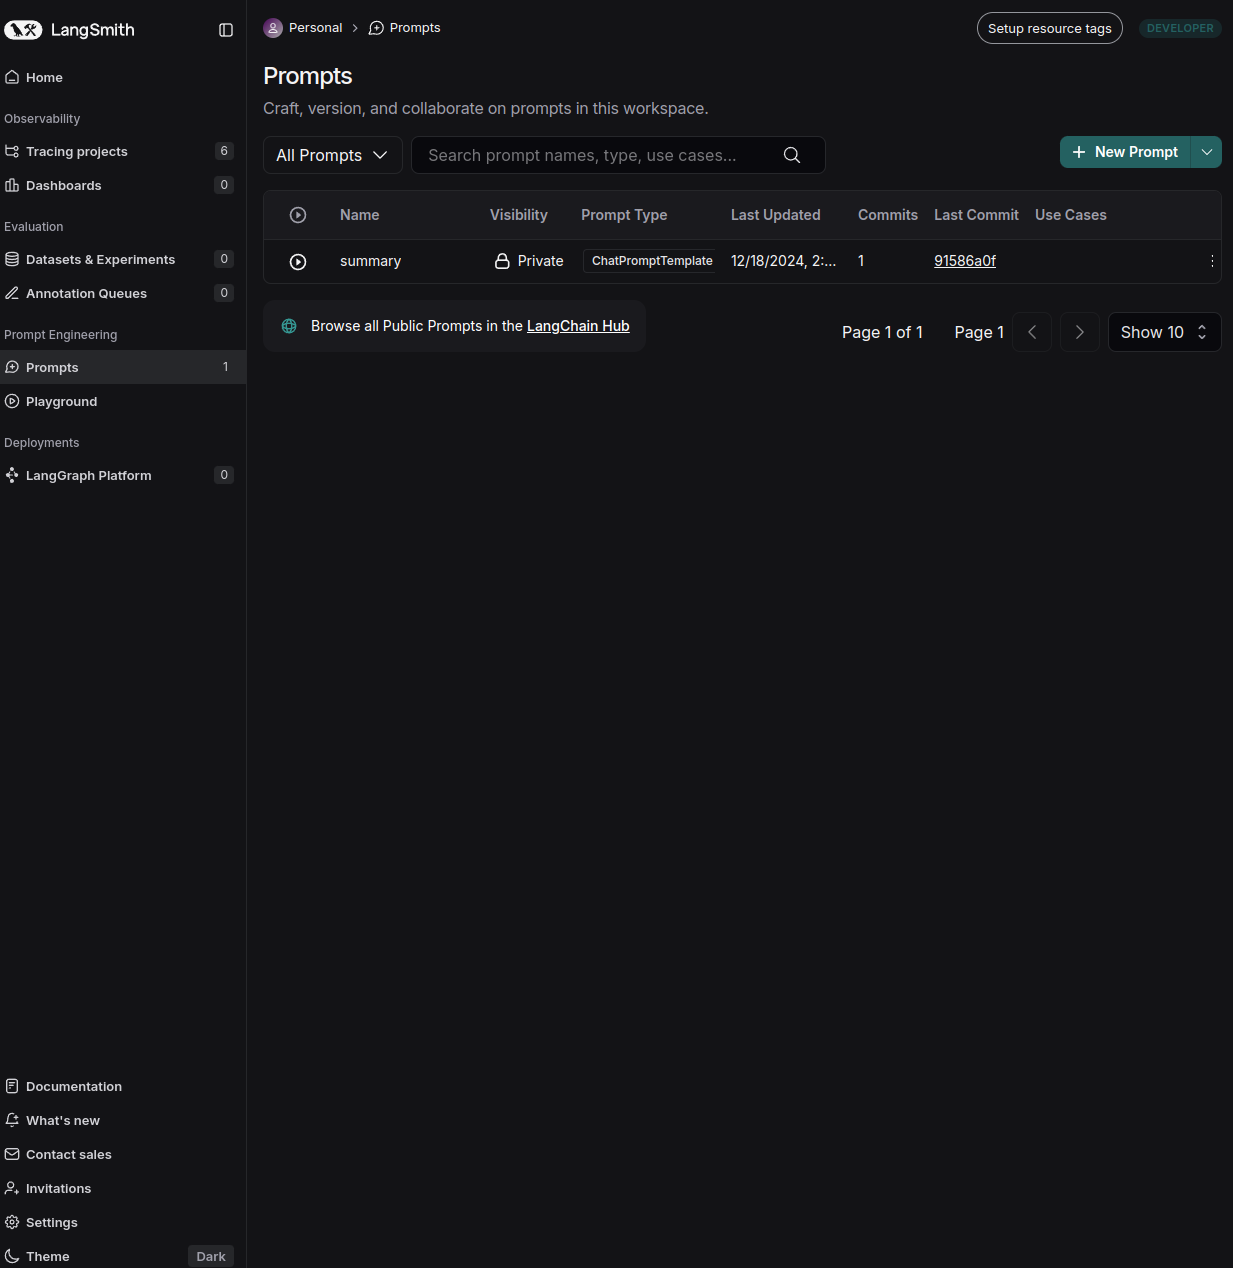1233x1268 pixels.
Task: Go to previous page arrow
Action: 1032,332
